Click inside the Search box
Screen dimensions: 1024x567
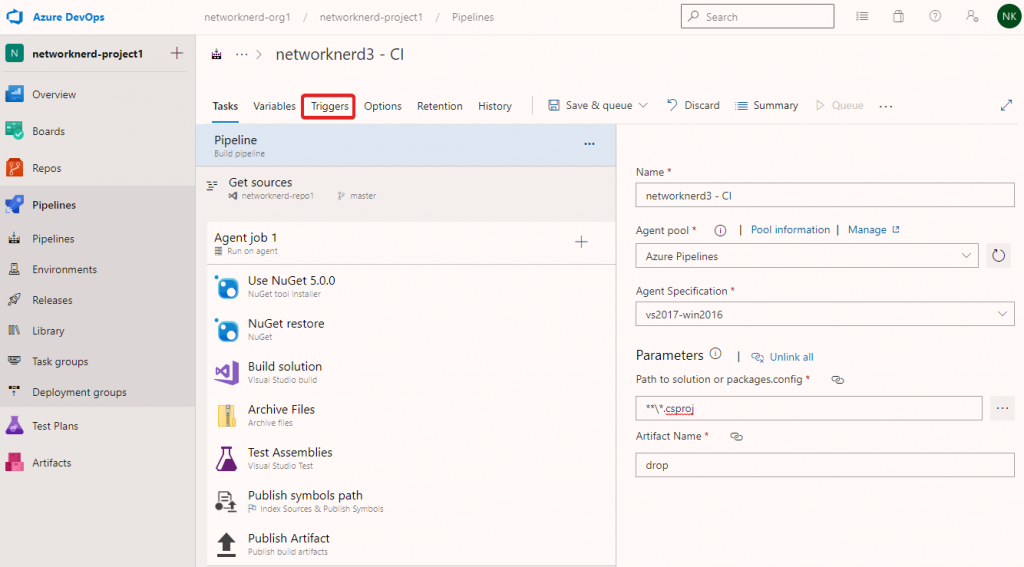[758, 16]
